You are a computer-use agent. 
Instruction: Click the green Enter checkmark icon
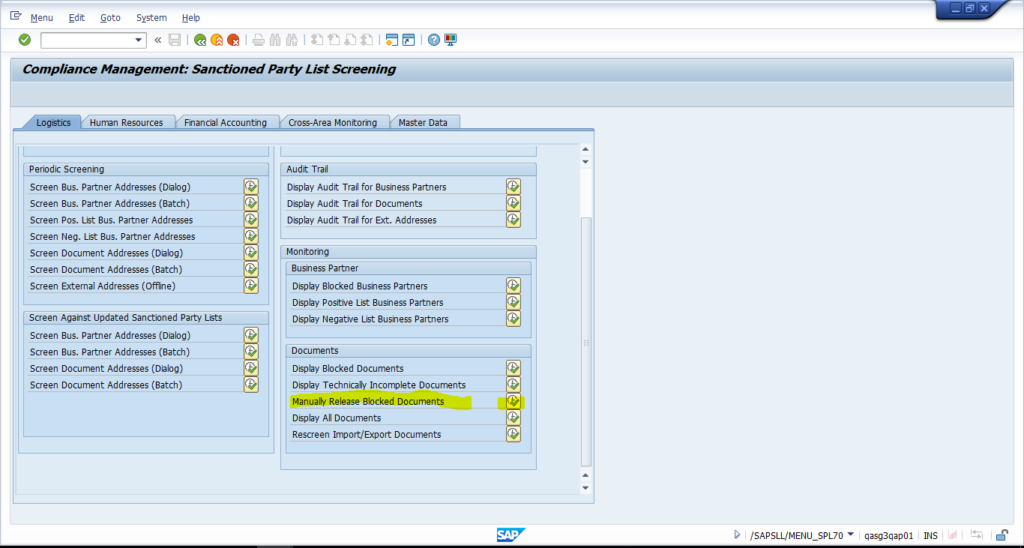pos(25,40)
